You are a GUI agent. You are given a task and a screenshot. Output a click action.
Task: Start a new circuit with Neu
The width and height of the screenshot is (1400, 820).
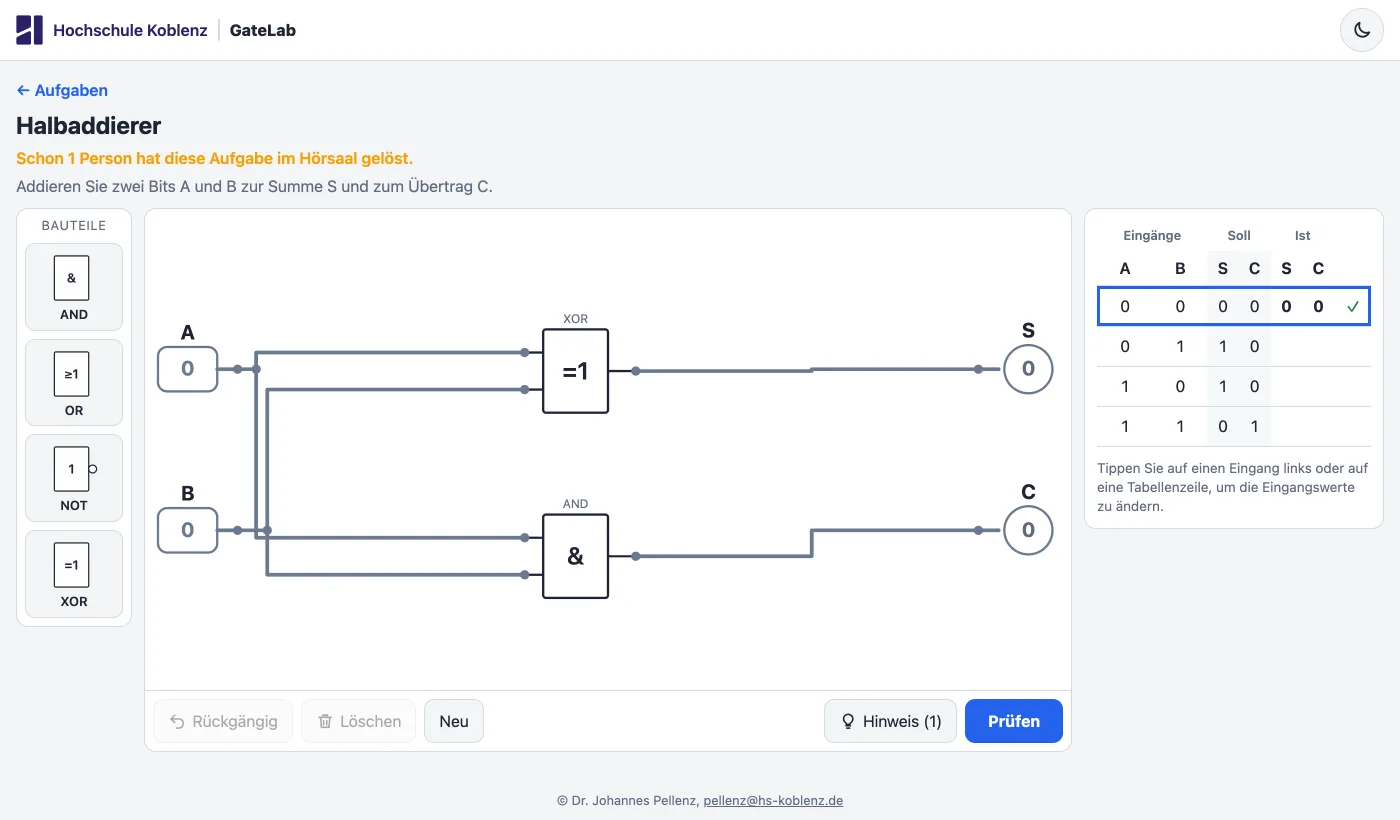pos(454,721)
